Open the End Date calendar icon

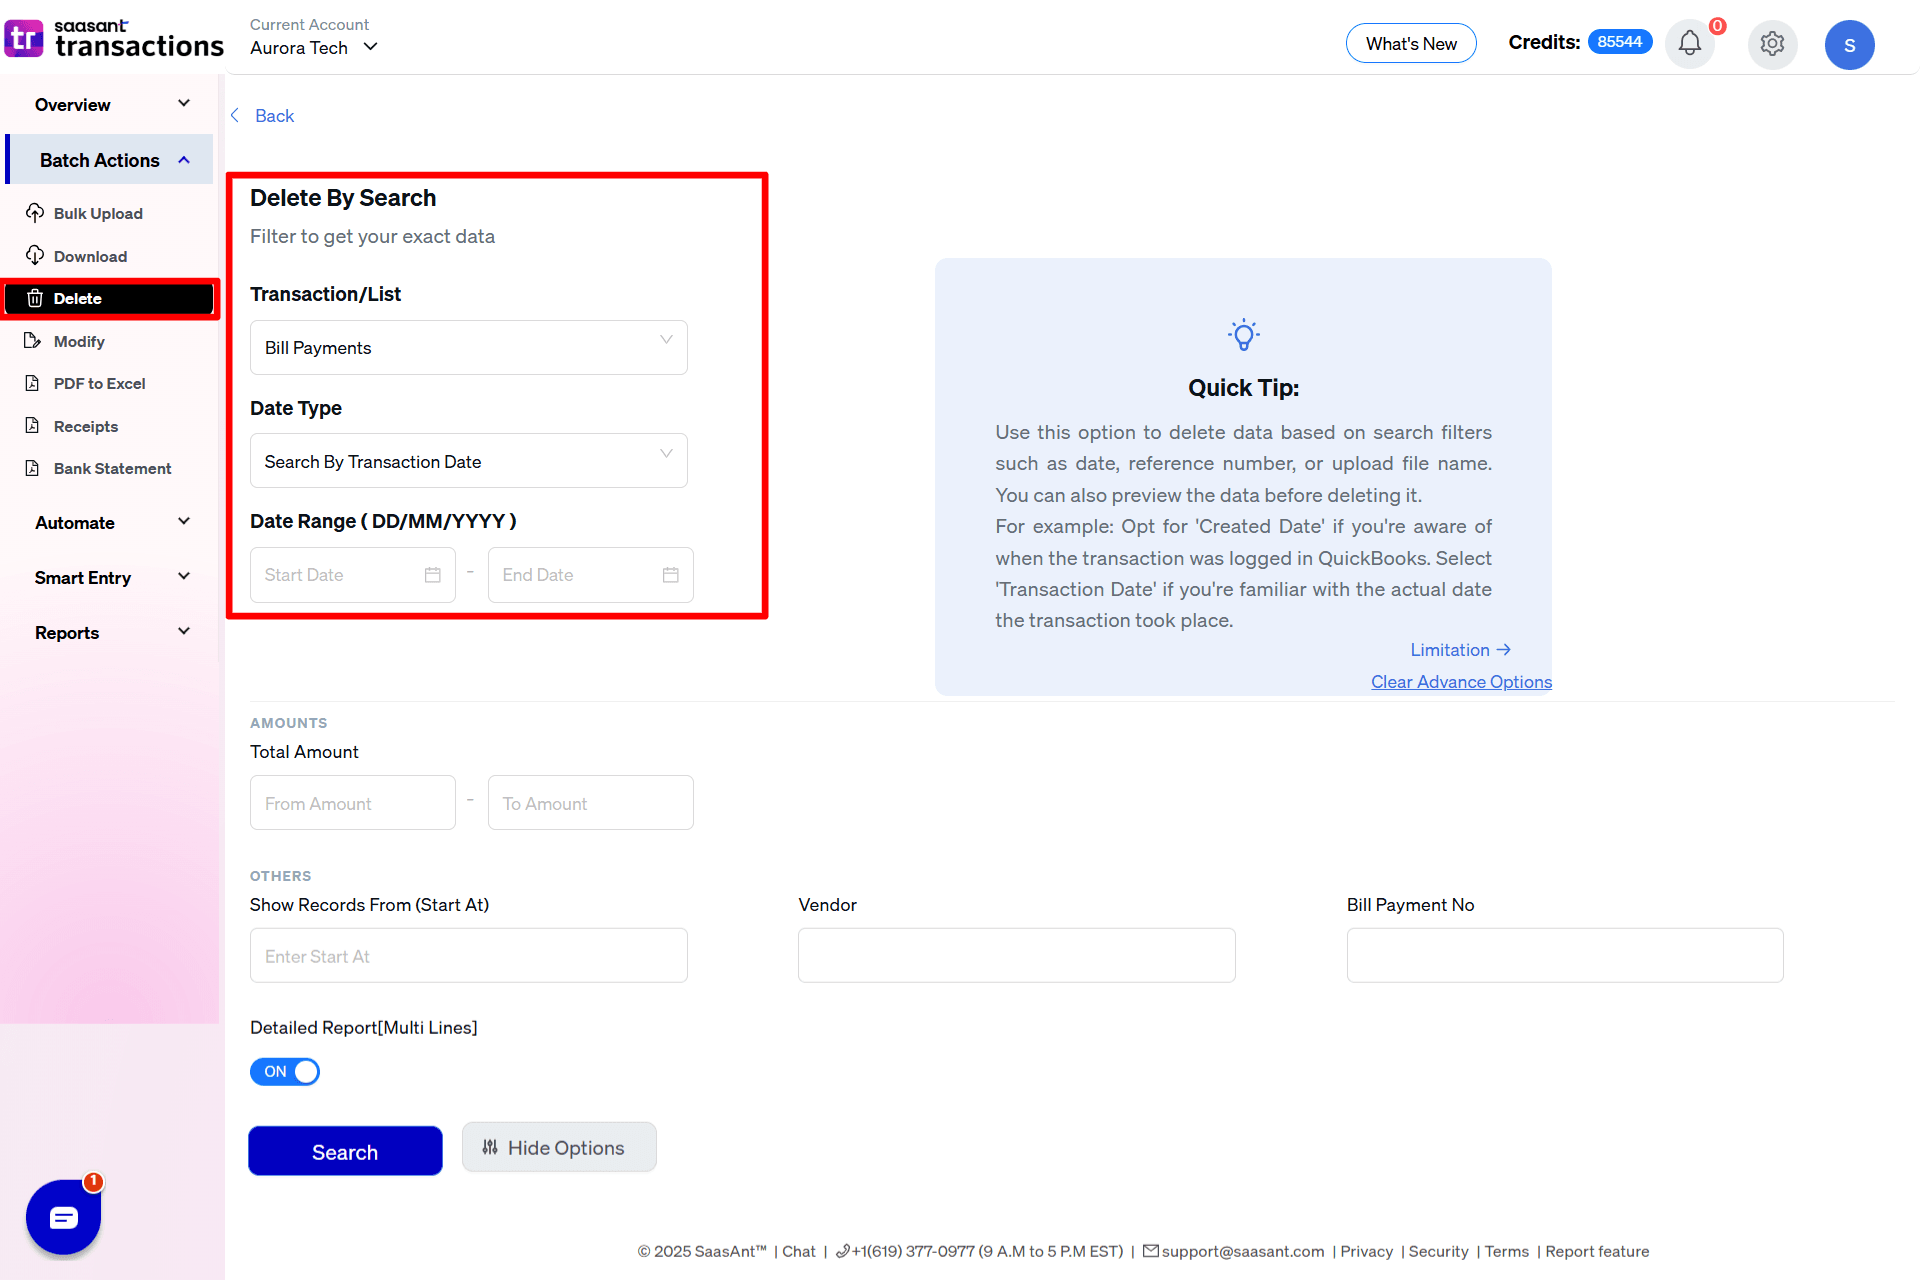pos(671,575)
